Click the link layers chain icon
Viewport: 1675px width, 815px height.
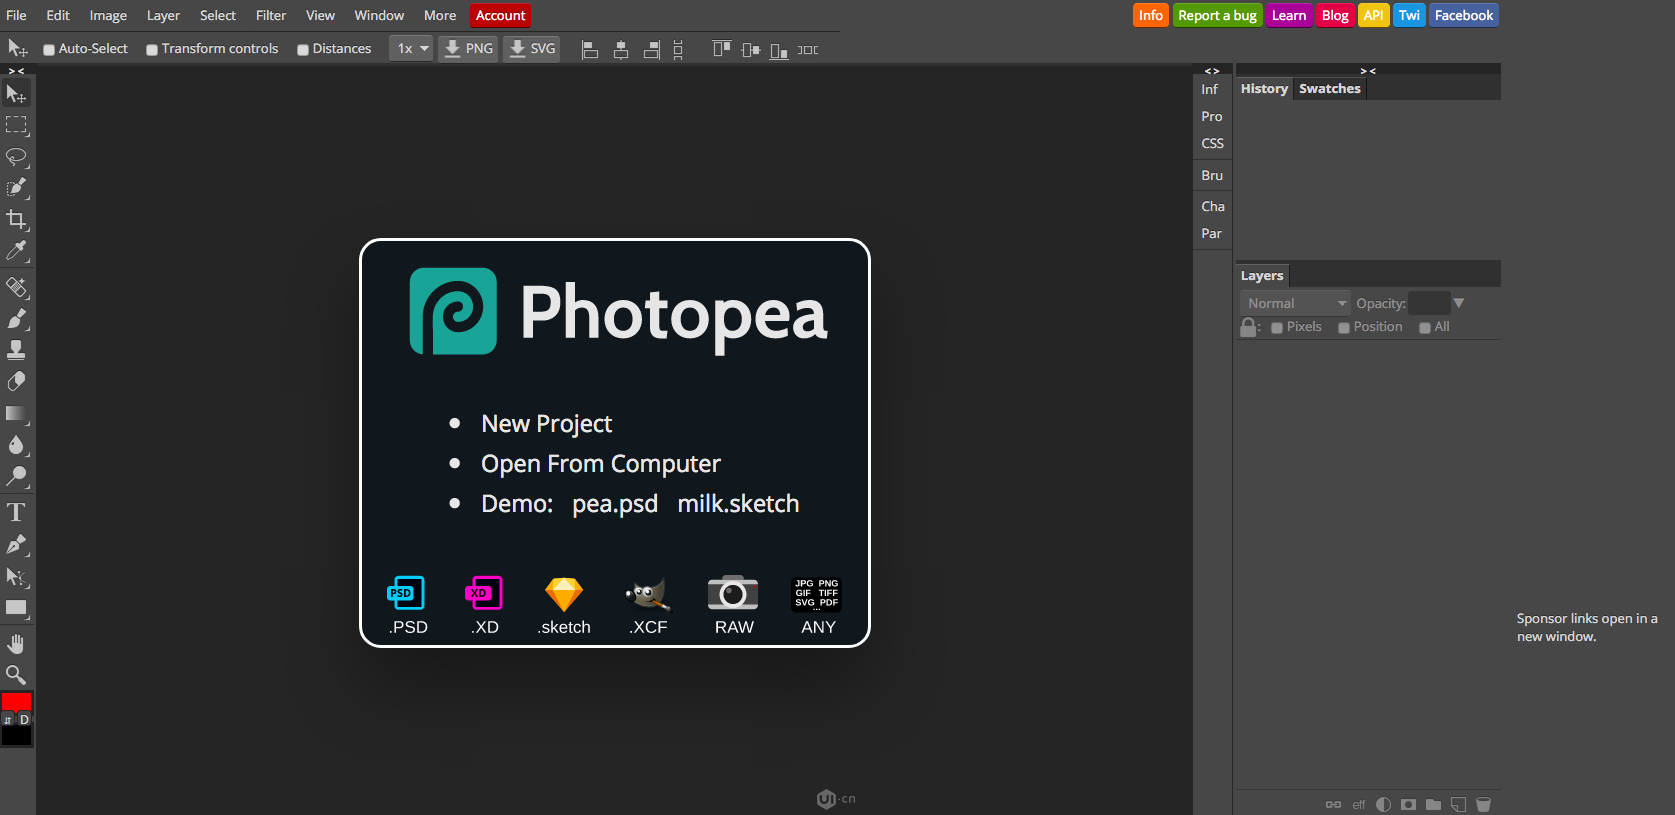1333,804
